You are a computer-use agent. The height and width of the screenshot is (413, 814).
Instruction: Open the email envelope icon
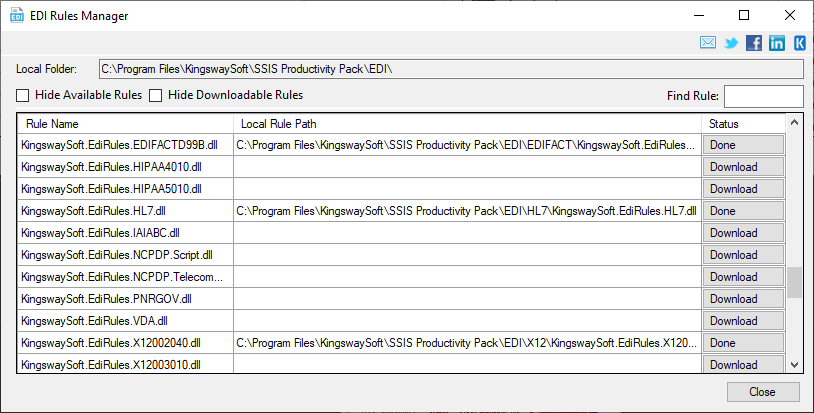click(x=708, y=43)
